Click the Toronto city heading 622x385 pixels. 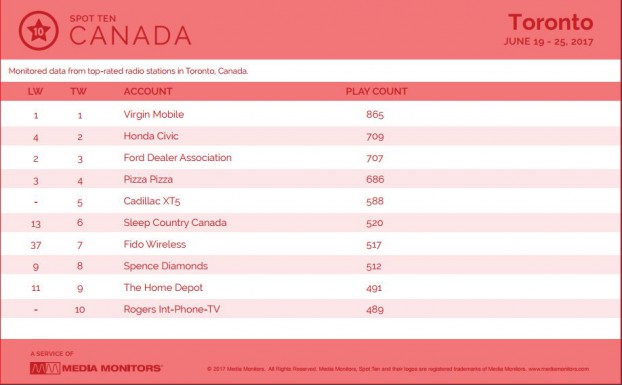coord(551,22)
